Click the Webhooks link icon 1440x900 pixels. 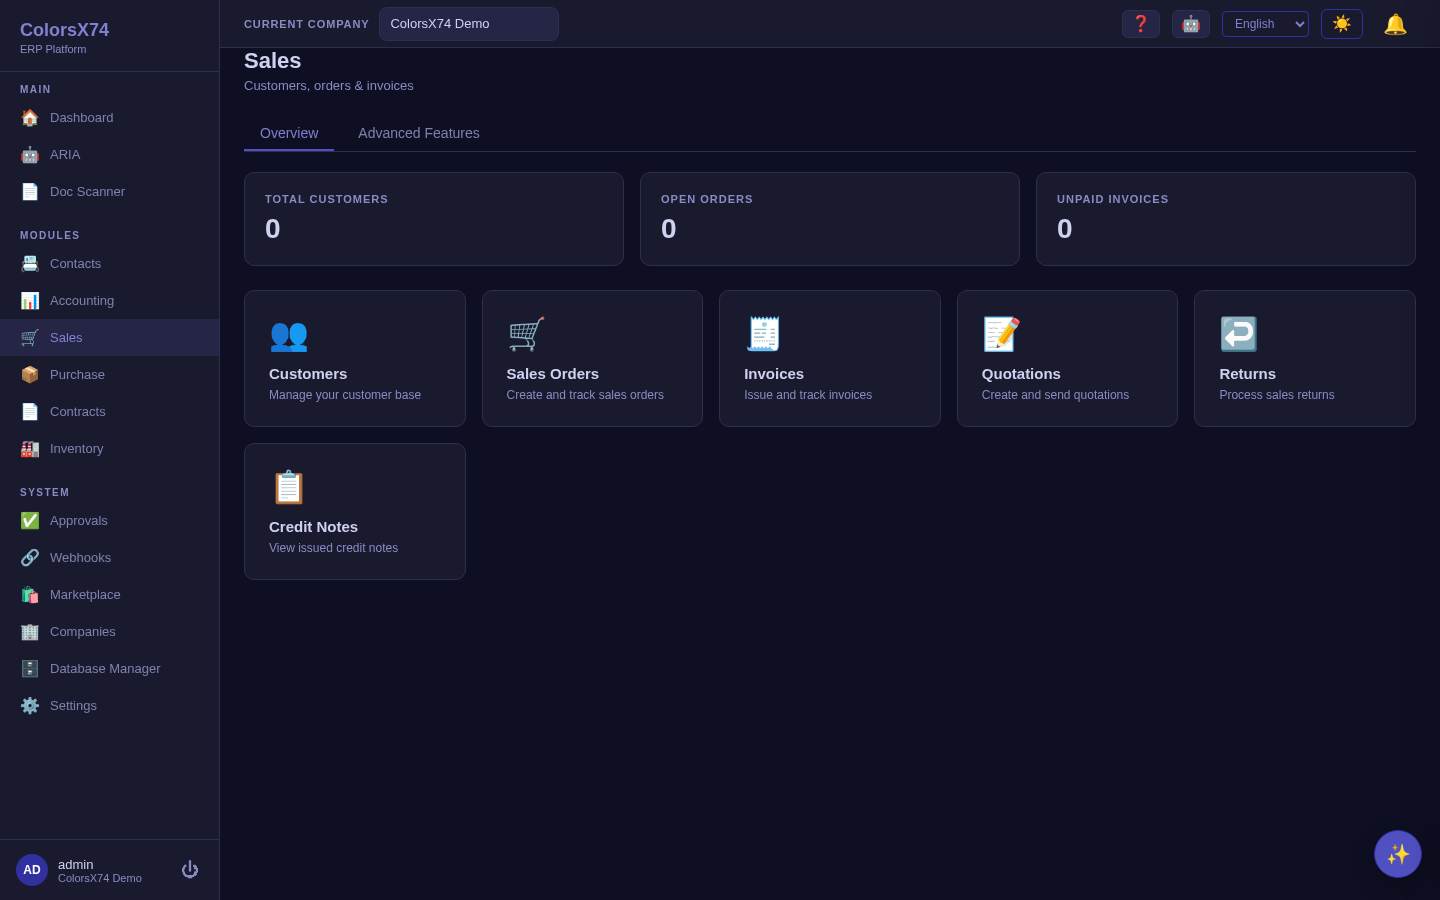click(x=30, y=558)
